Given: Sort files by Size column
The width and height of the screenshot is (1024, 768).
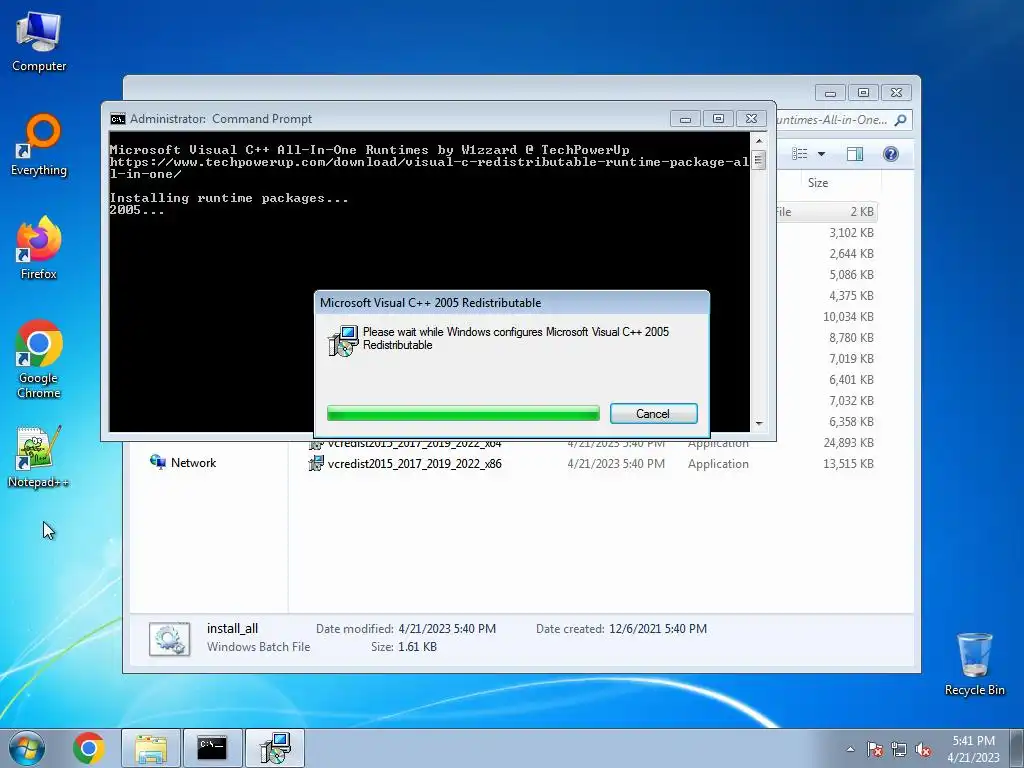Looking at the screenshot, I should tap(818, 183).
